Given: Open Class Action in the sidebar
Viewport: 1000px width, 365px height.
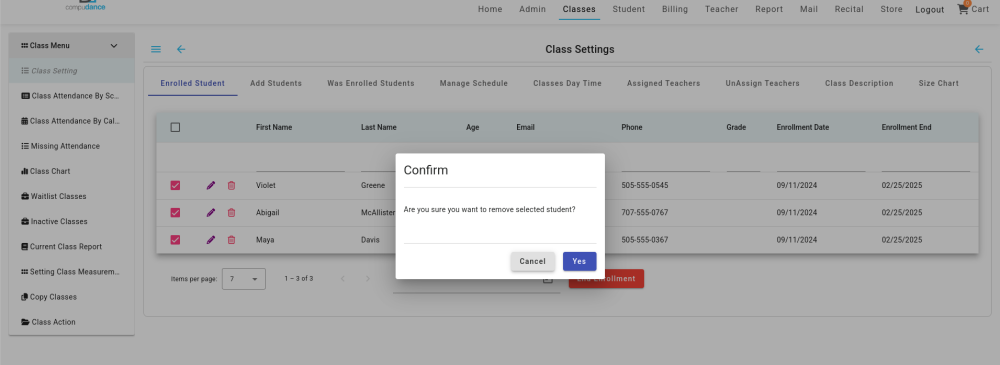Looking at the screenshot, I should pos(71,322).
